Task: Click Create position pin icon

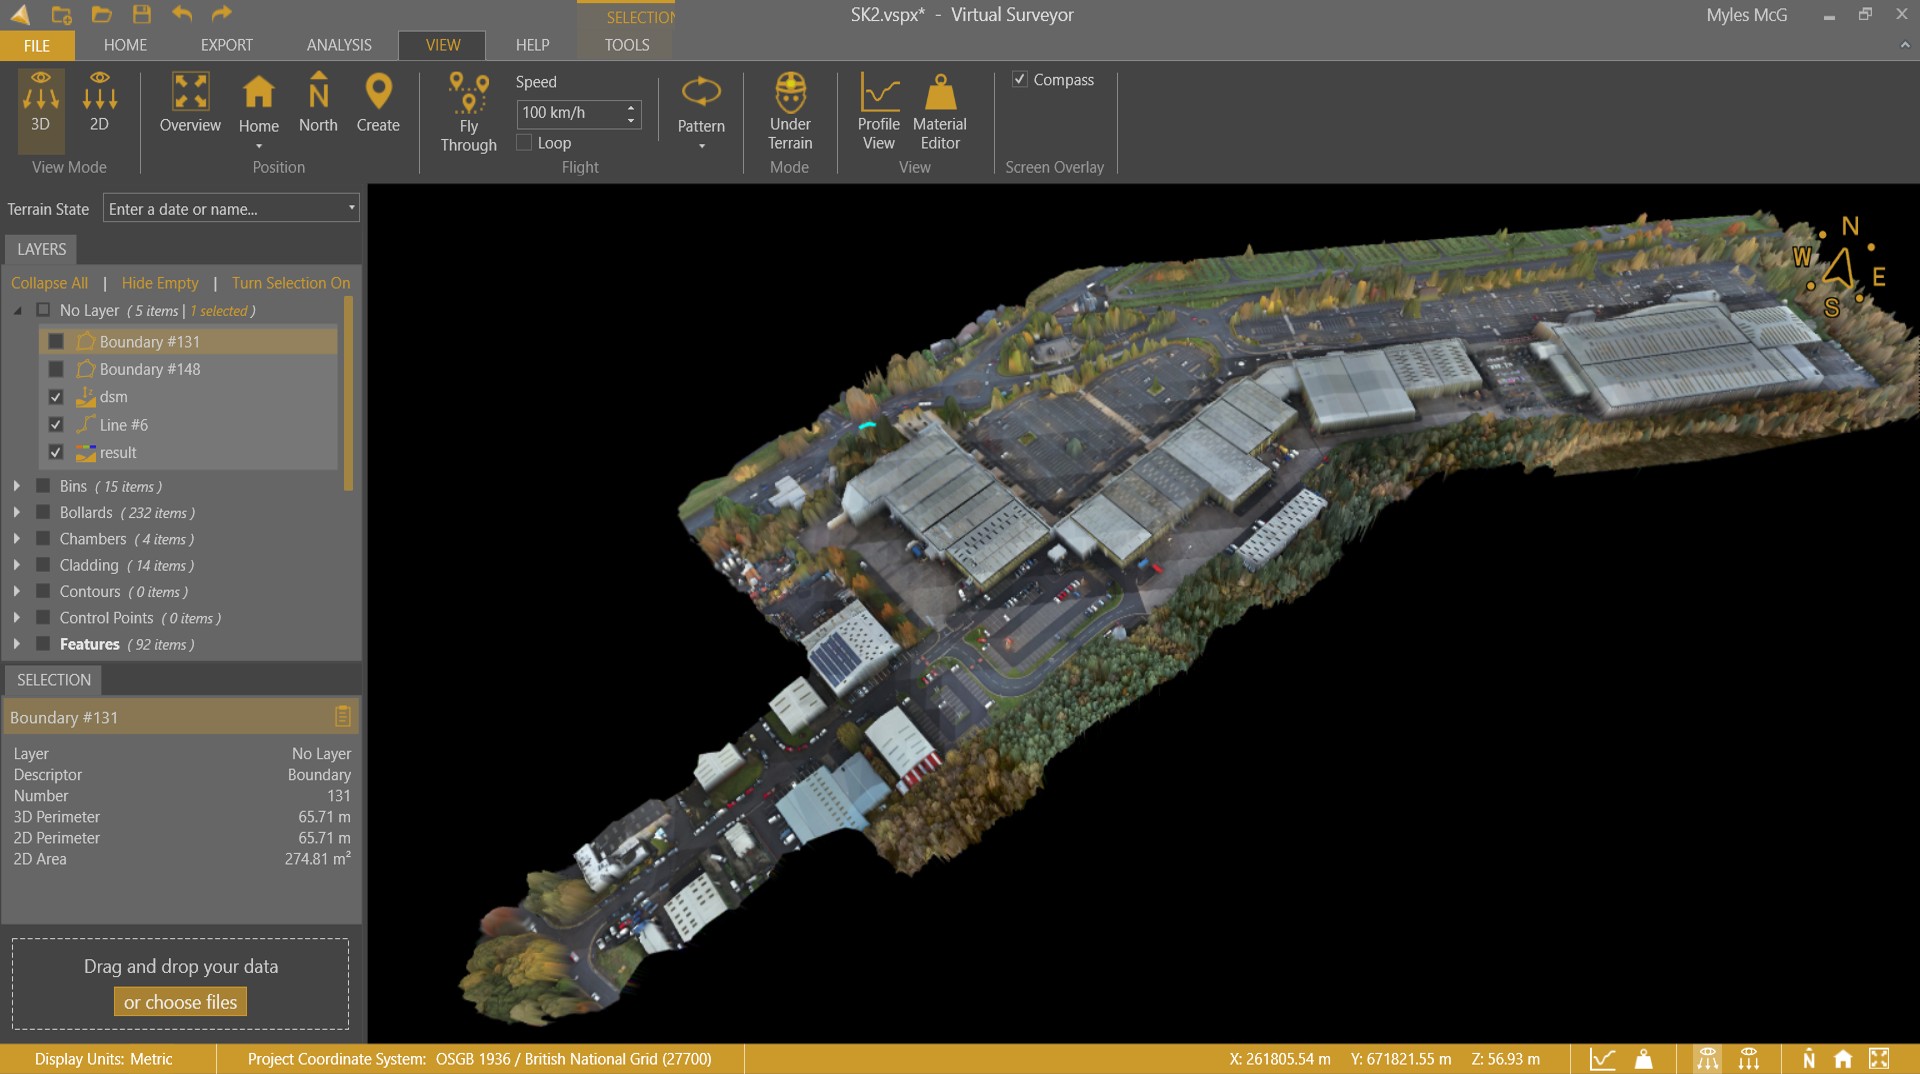Action: [x=378, y=103]
